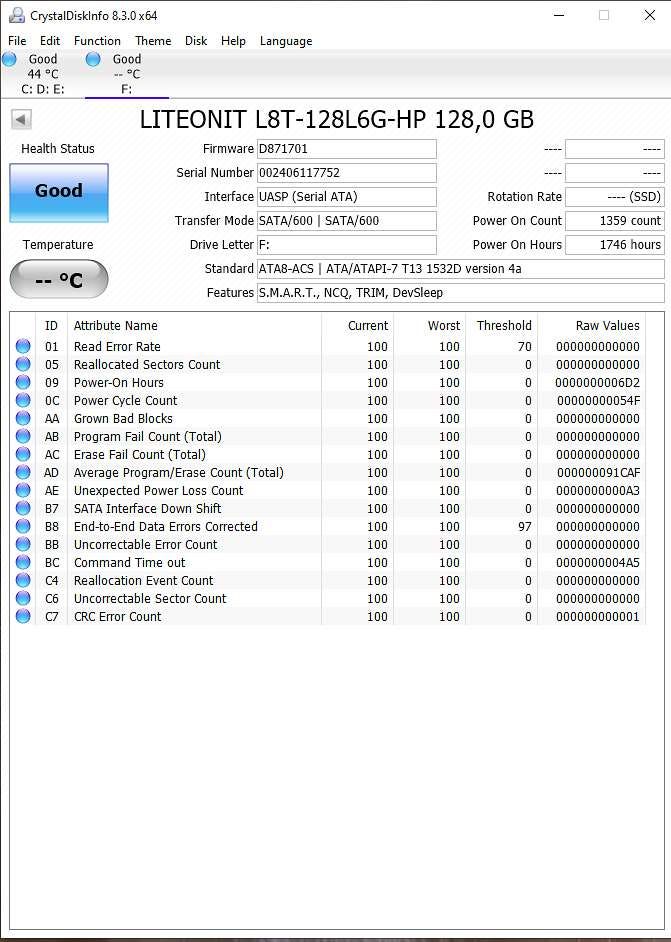Click the Serial Number field
The height and width of the screenshot is (942, 671).
pos(347,173)
